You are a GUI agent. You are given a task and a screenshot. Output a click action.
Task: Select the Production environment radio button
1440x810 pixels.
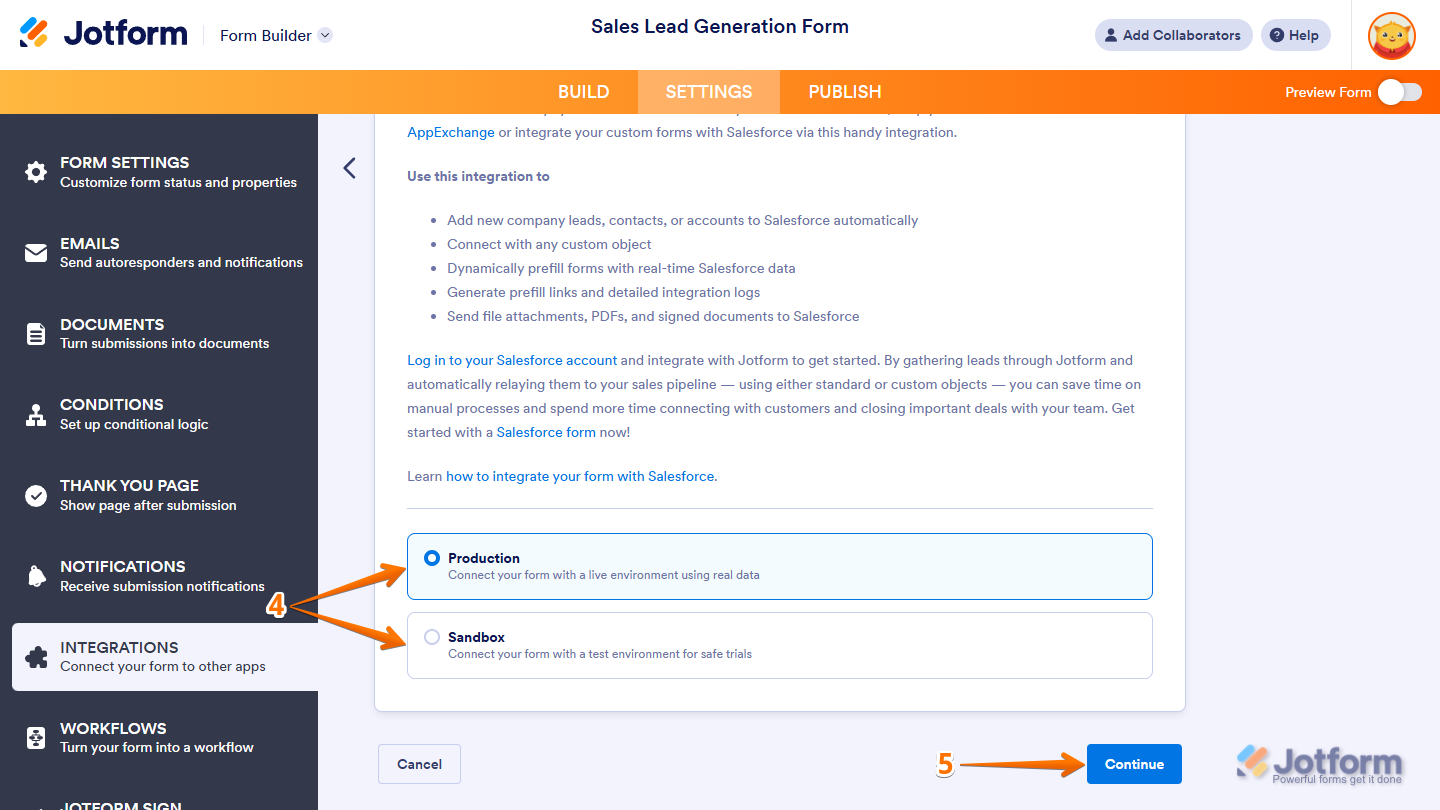431,558
